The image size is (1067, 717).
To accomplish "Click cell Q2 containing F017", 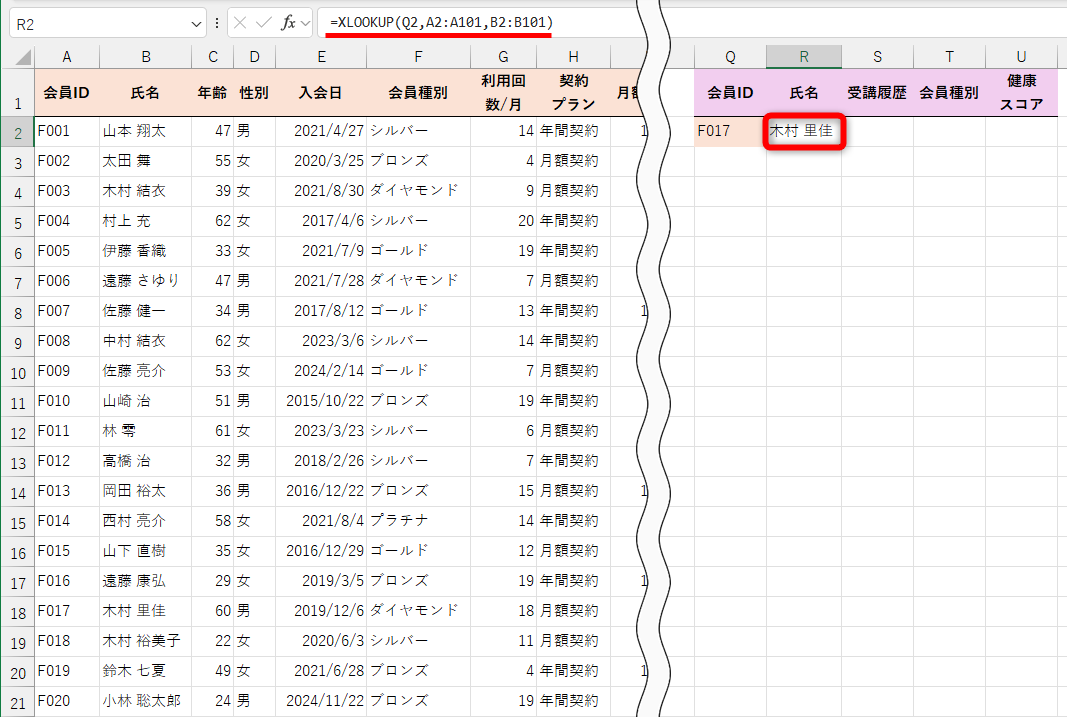I will [729, 130].
